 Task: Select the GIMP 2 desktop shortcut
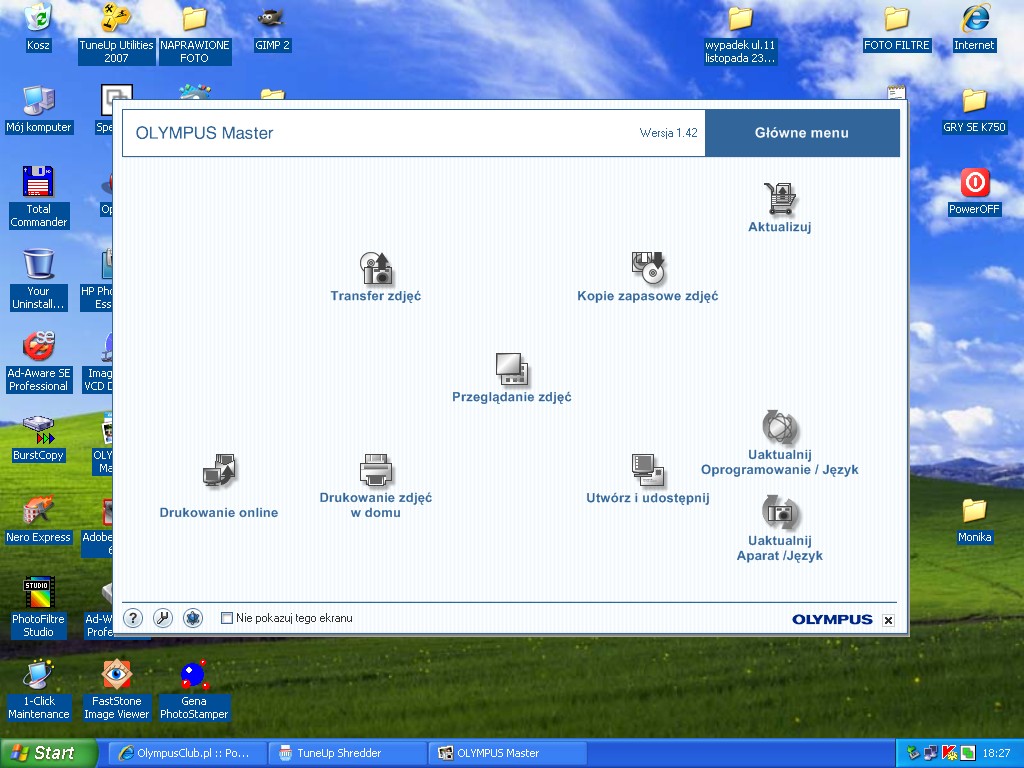pyautogui.click(x=272, y=27)
